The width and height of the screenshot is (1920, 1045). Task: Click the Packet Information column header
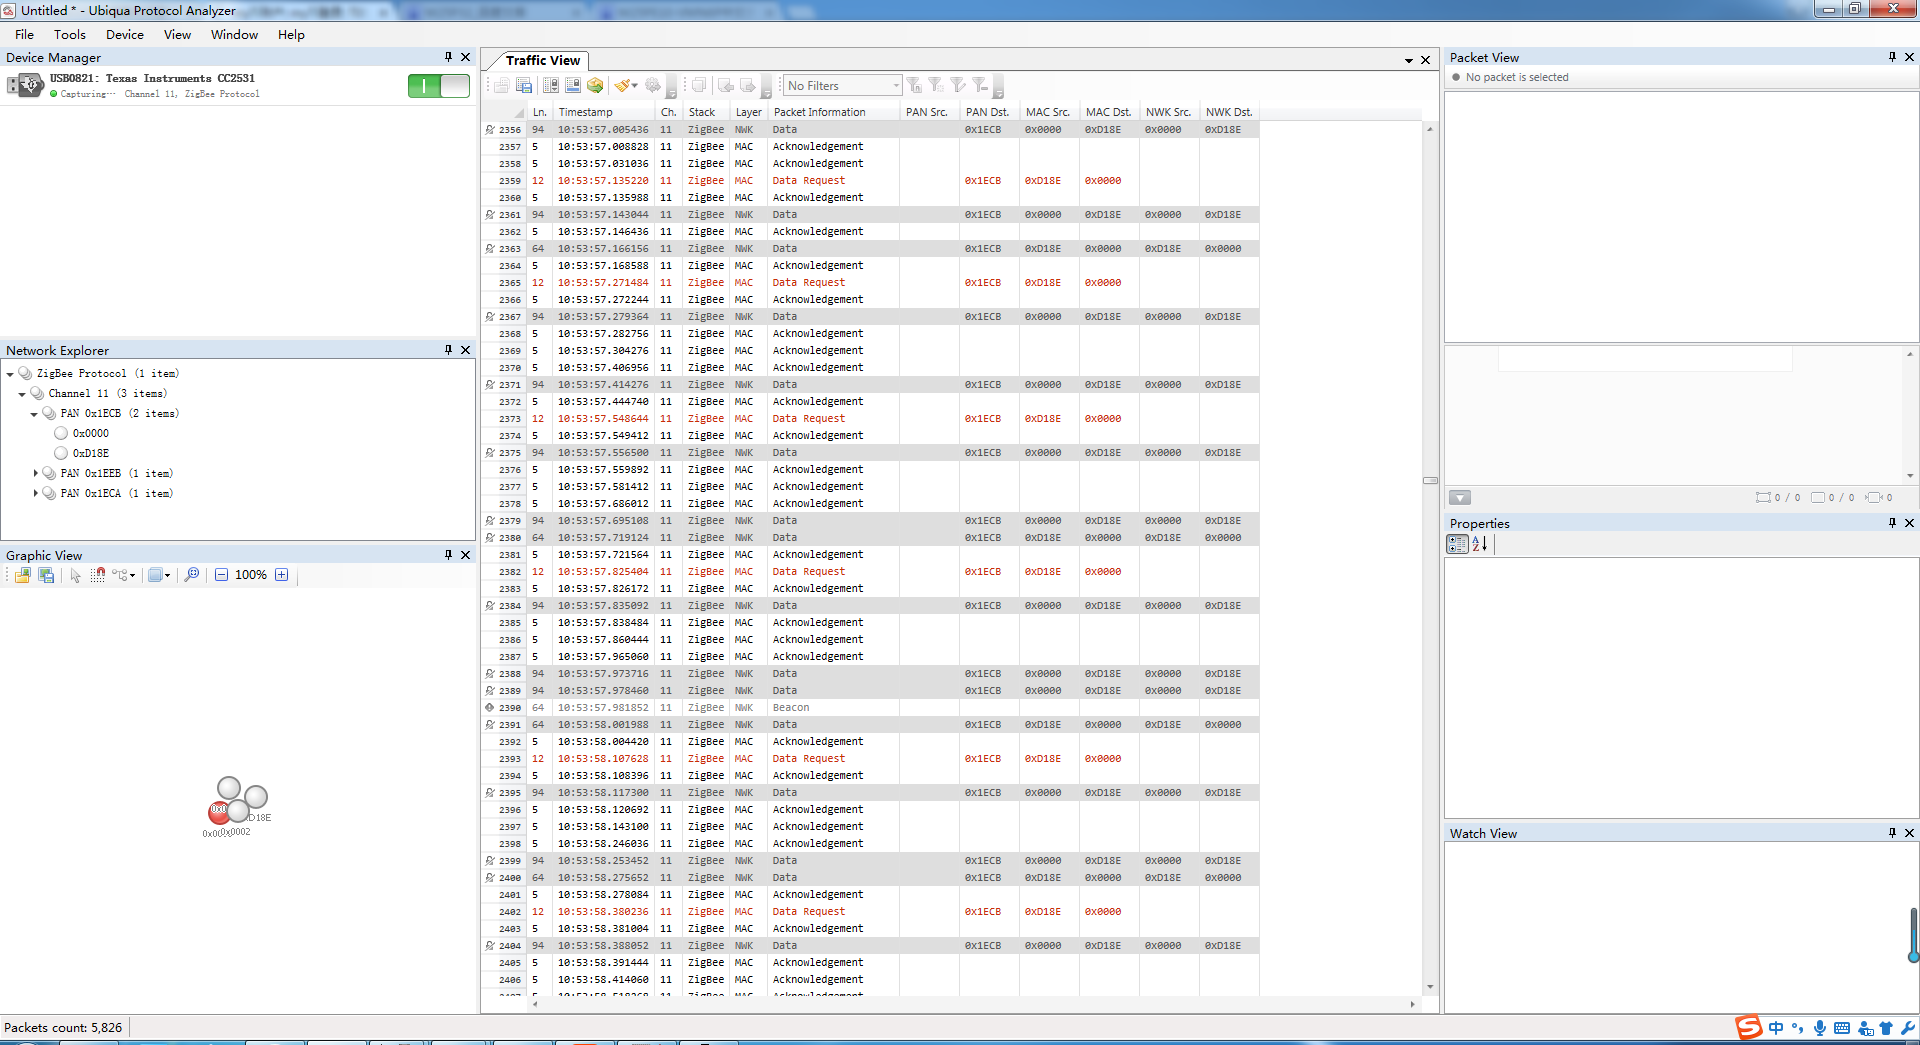[819, 112]
